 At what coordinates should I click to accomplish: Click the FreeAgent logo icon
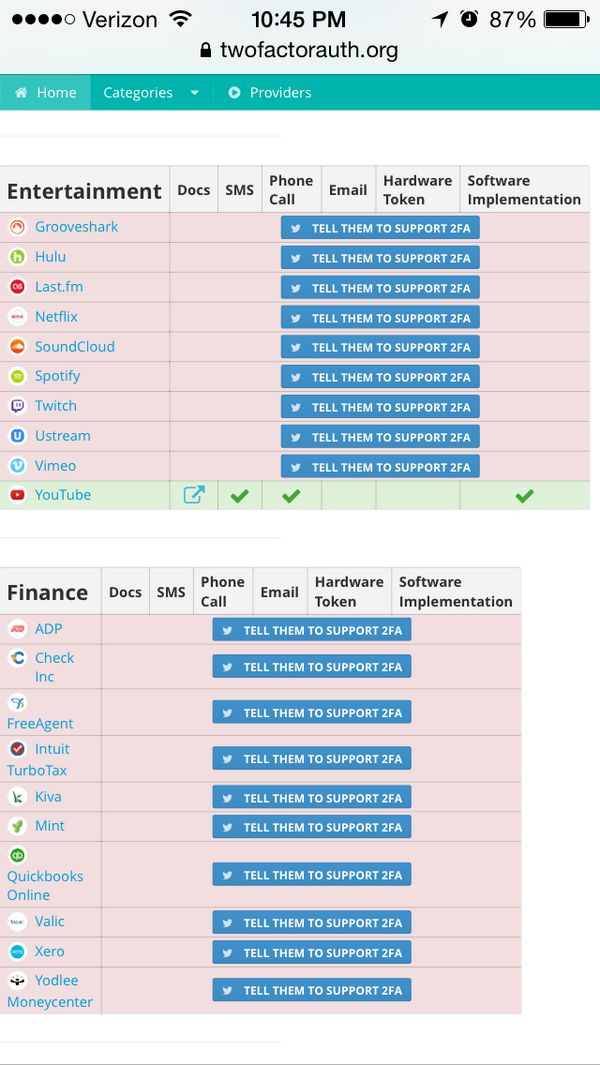coord(17,702)
